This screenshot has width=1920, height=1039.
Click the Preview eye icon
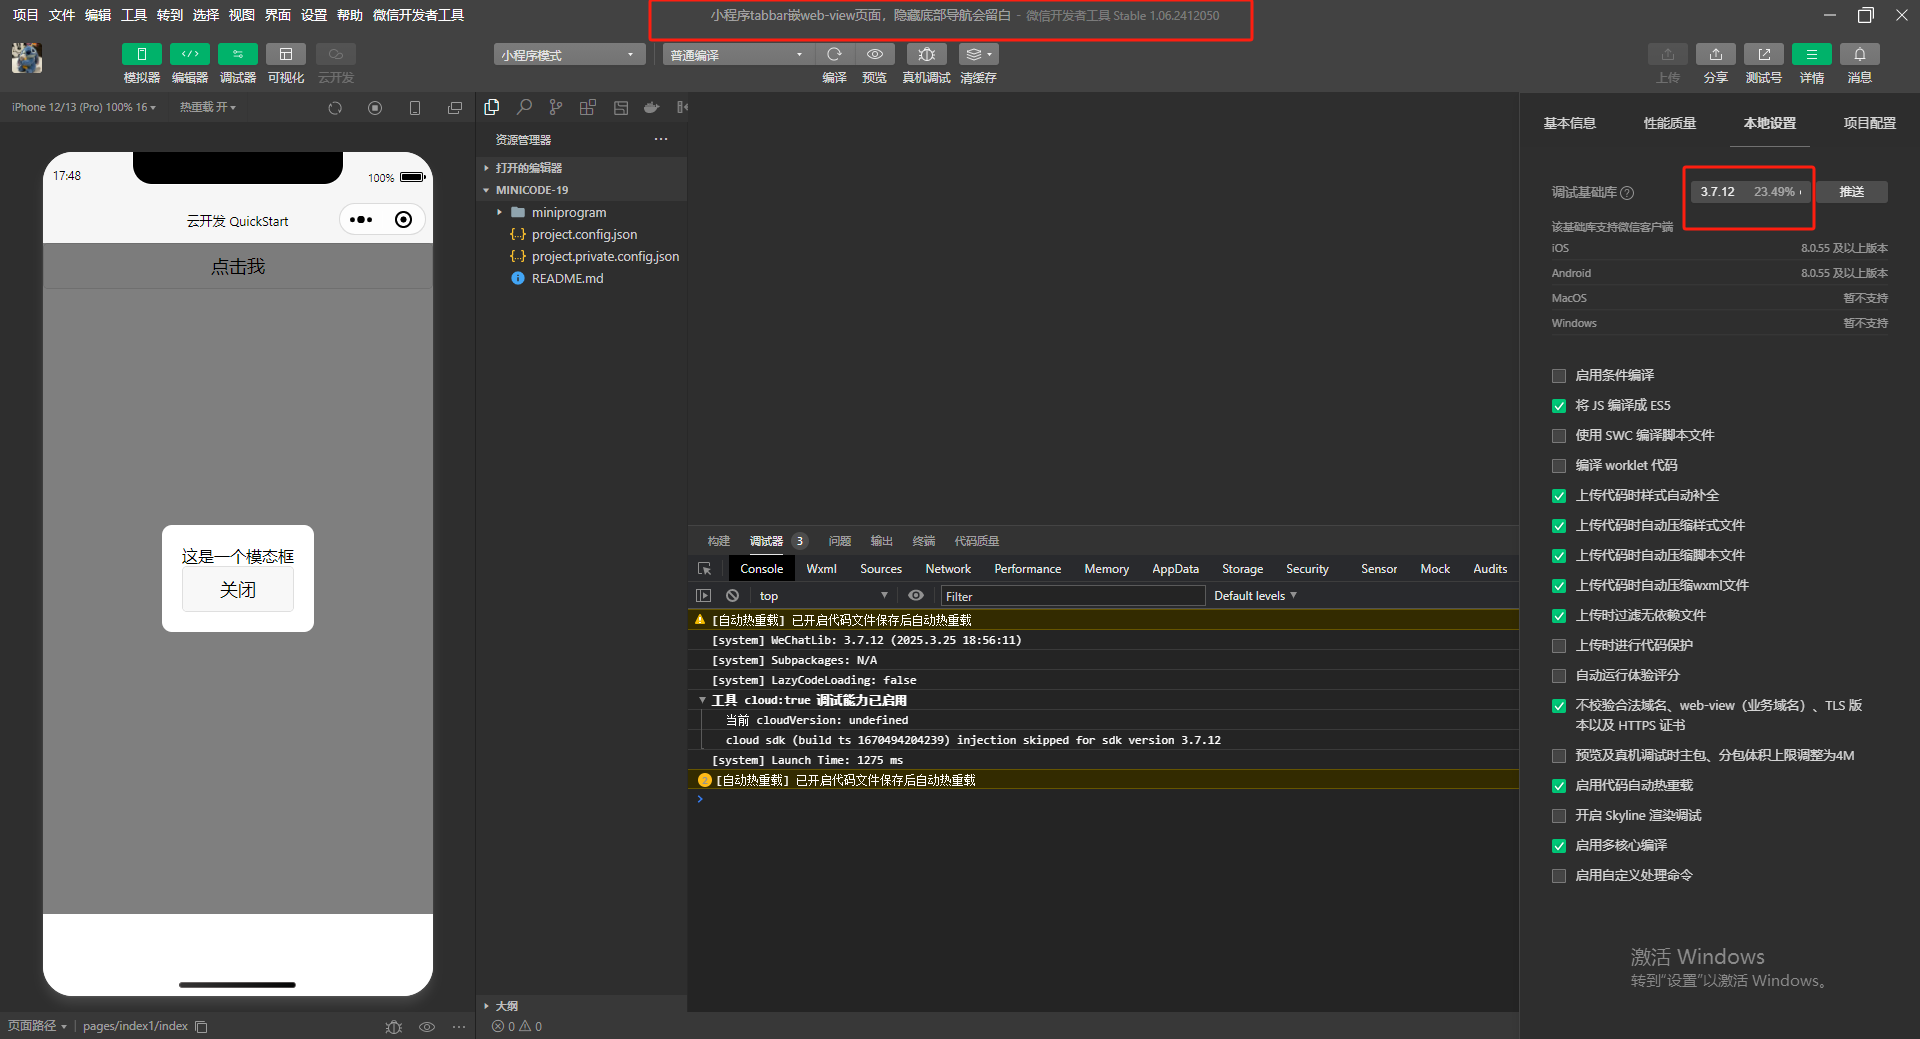point(874,54)
